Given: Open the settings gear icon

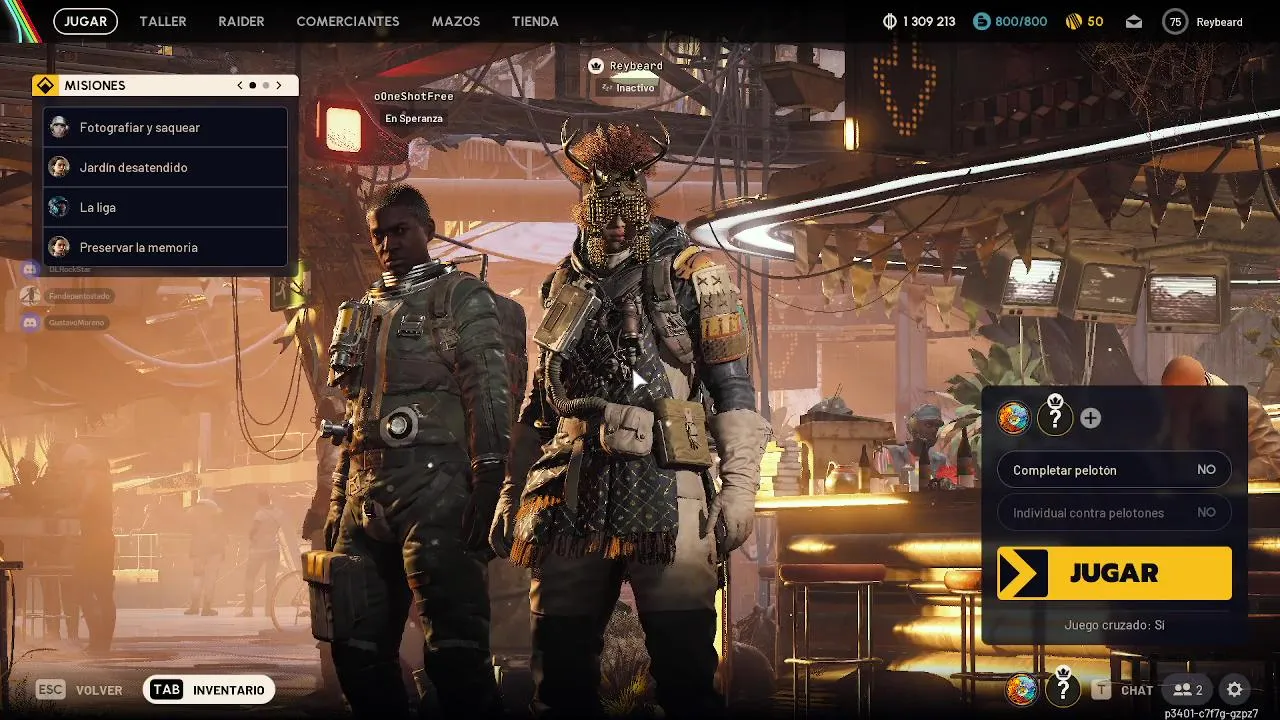Looking at the screenshot, I should pos(1235,689).
